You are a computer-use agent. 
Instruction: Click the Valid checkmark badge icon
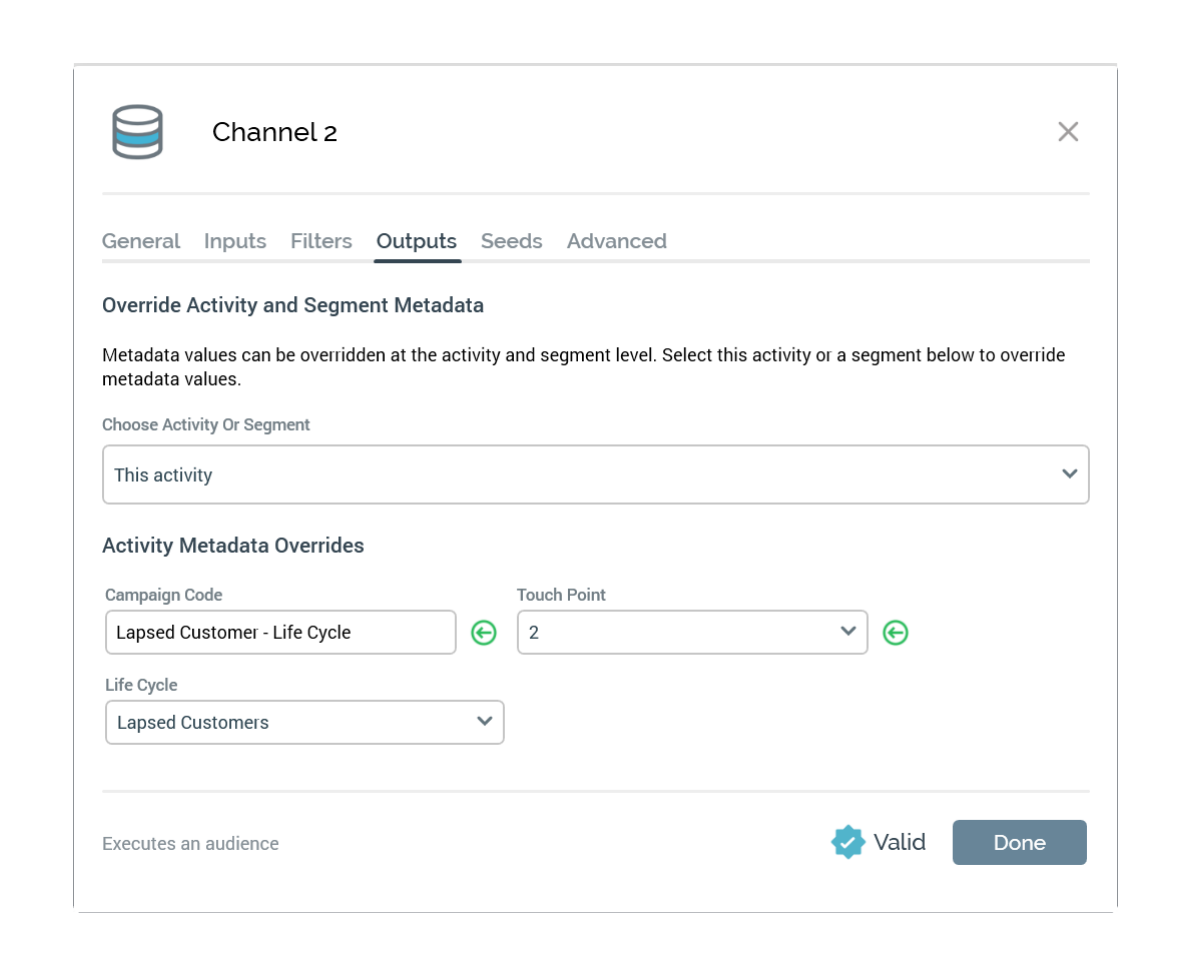[847, 843]
